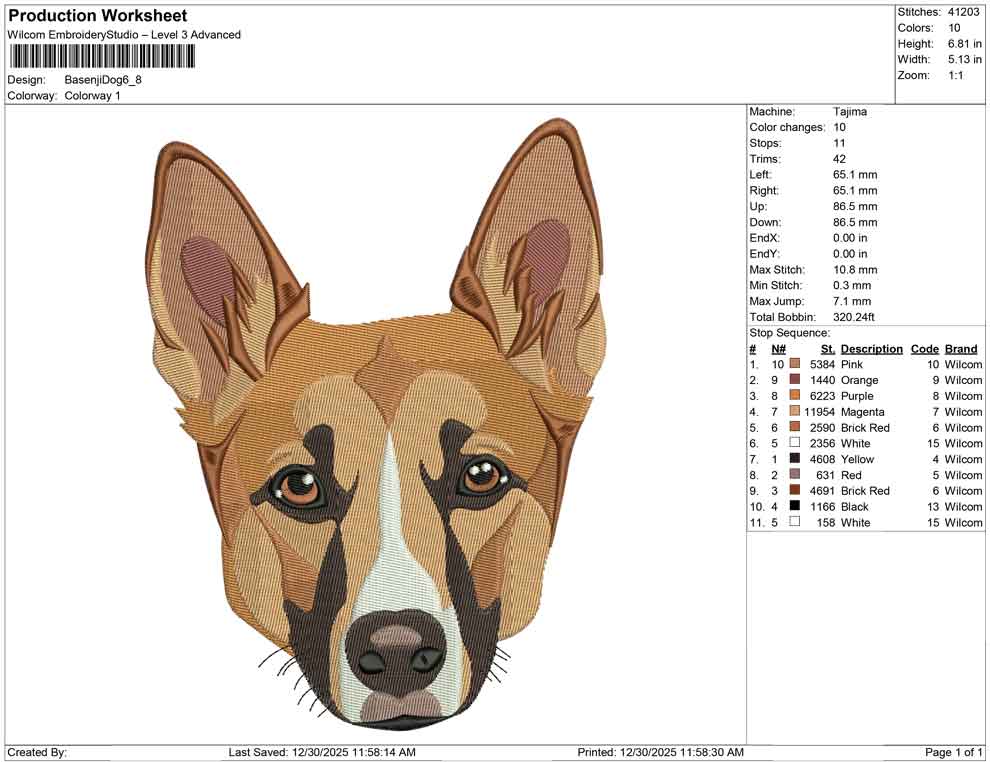
Task: Select the Brick Red swatch in row 5
Action: [794, 427]
